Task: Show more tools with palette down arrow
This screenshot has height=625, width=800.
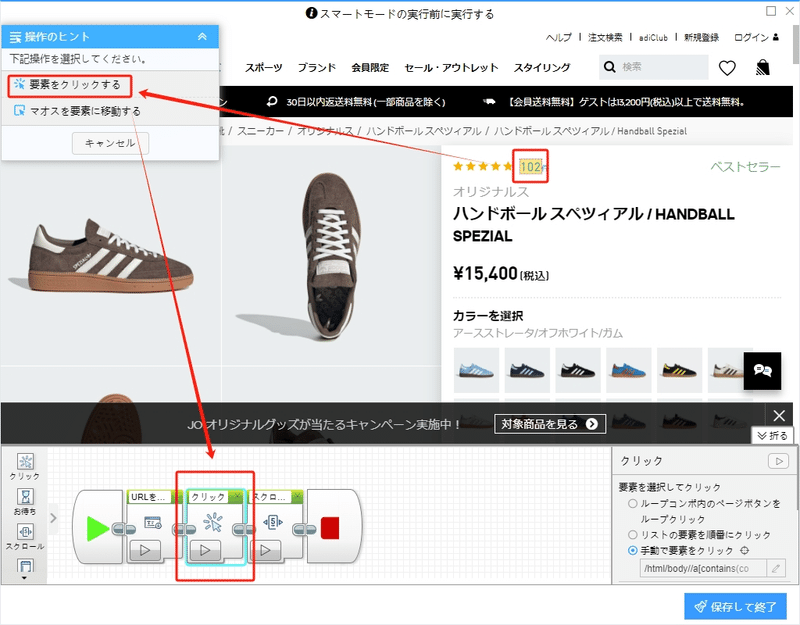Action: point(24,578)
